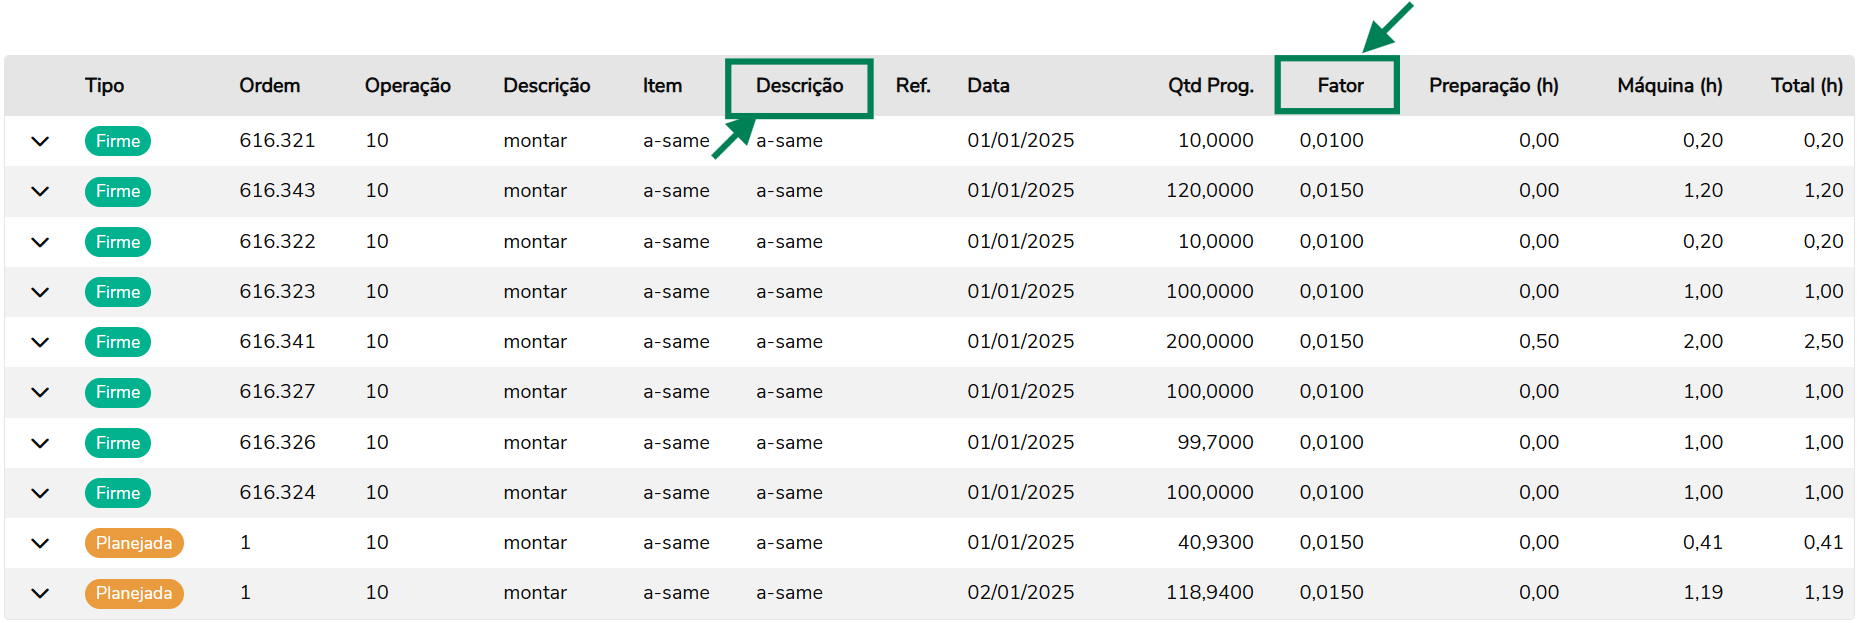1857x623 pixels.
Task: Sort by the Tipo column header
Action: point(104,86)
